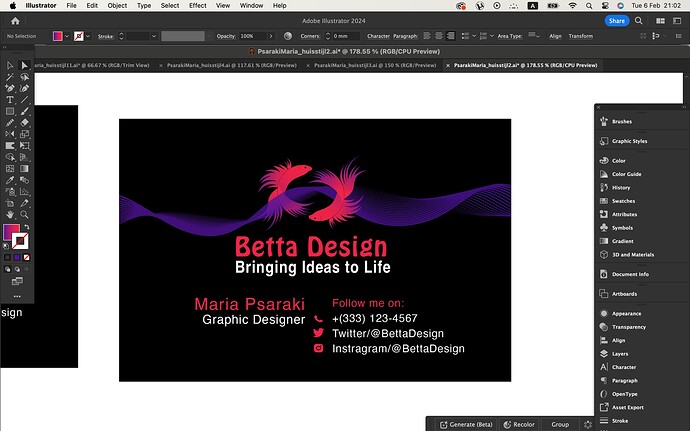
Task: Select the Hand tool
Action: 10,214
